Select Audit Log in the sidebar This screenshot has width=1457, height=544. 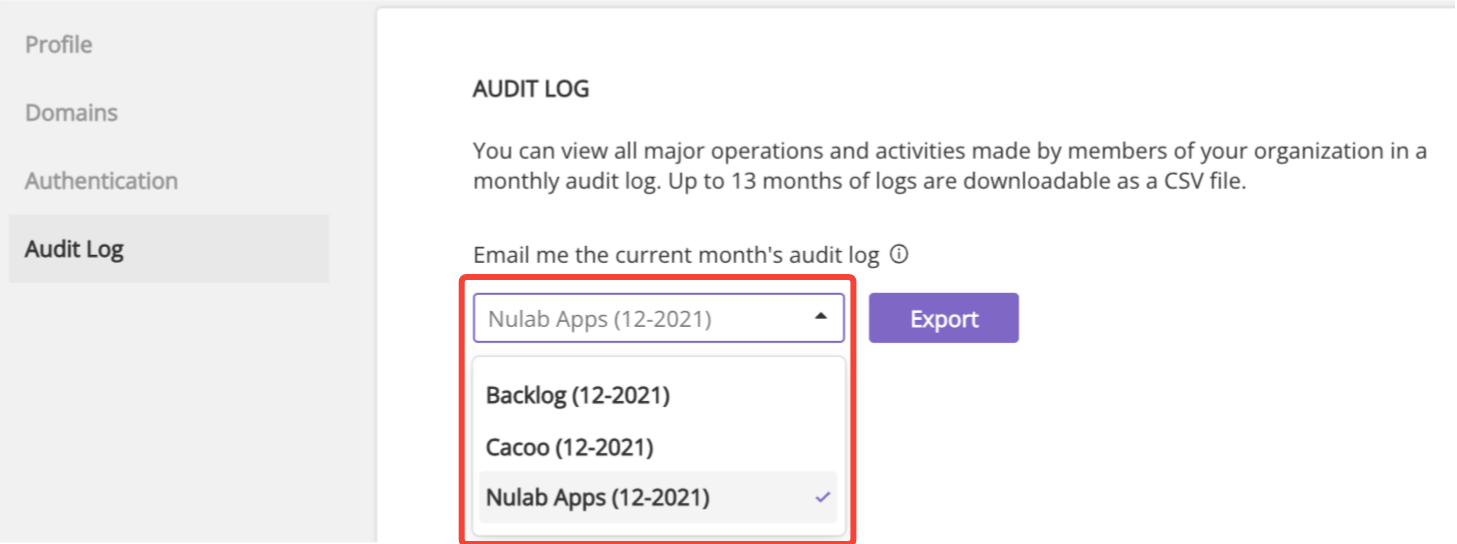169,249
